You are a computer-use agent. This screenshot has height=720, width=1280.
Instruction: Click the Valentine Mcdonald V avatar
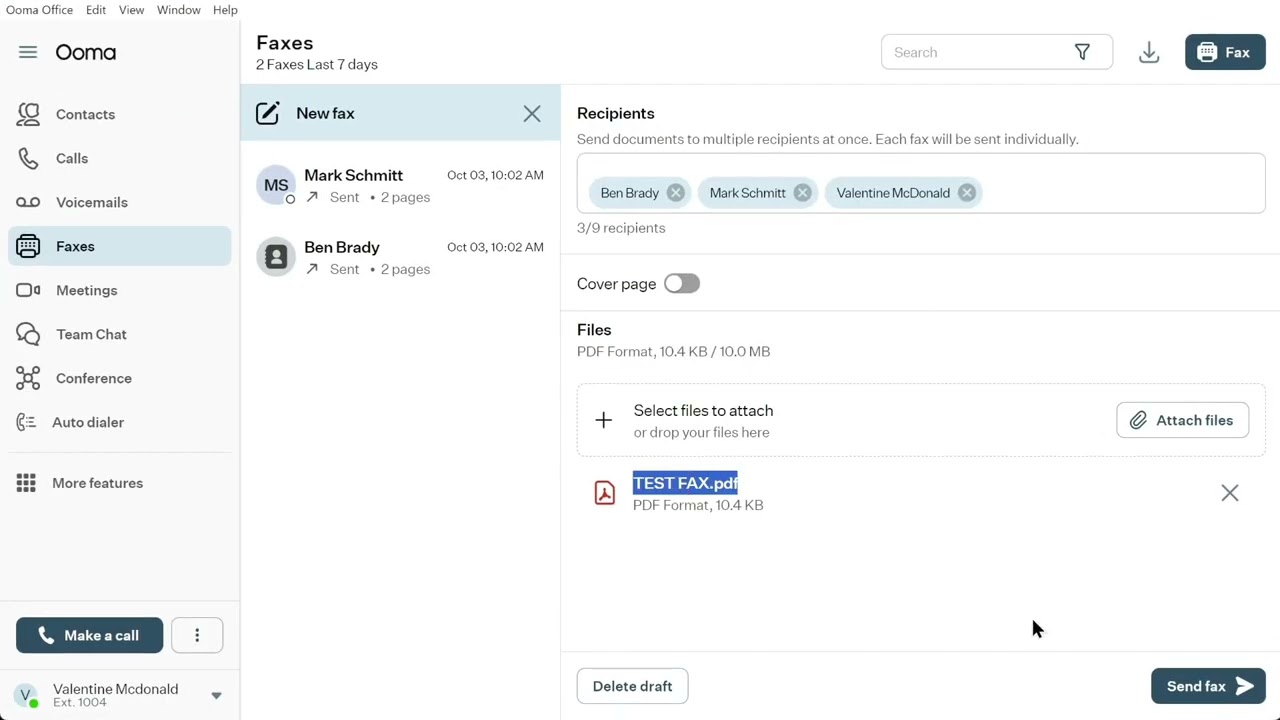click(26, 694)
